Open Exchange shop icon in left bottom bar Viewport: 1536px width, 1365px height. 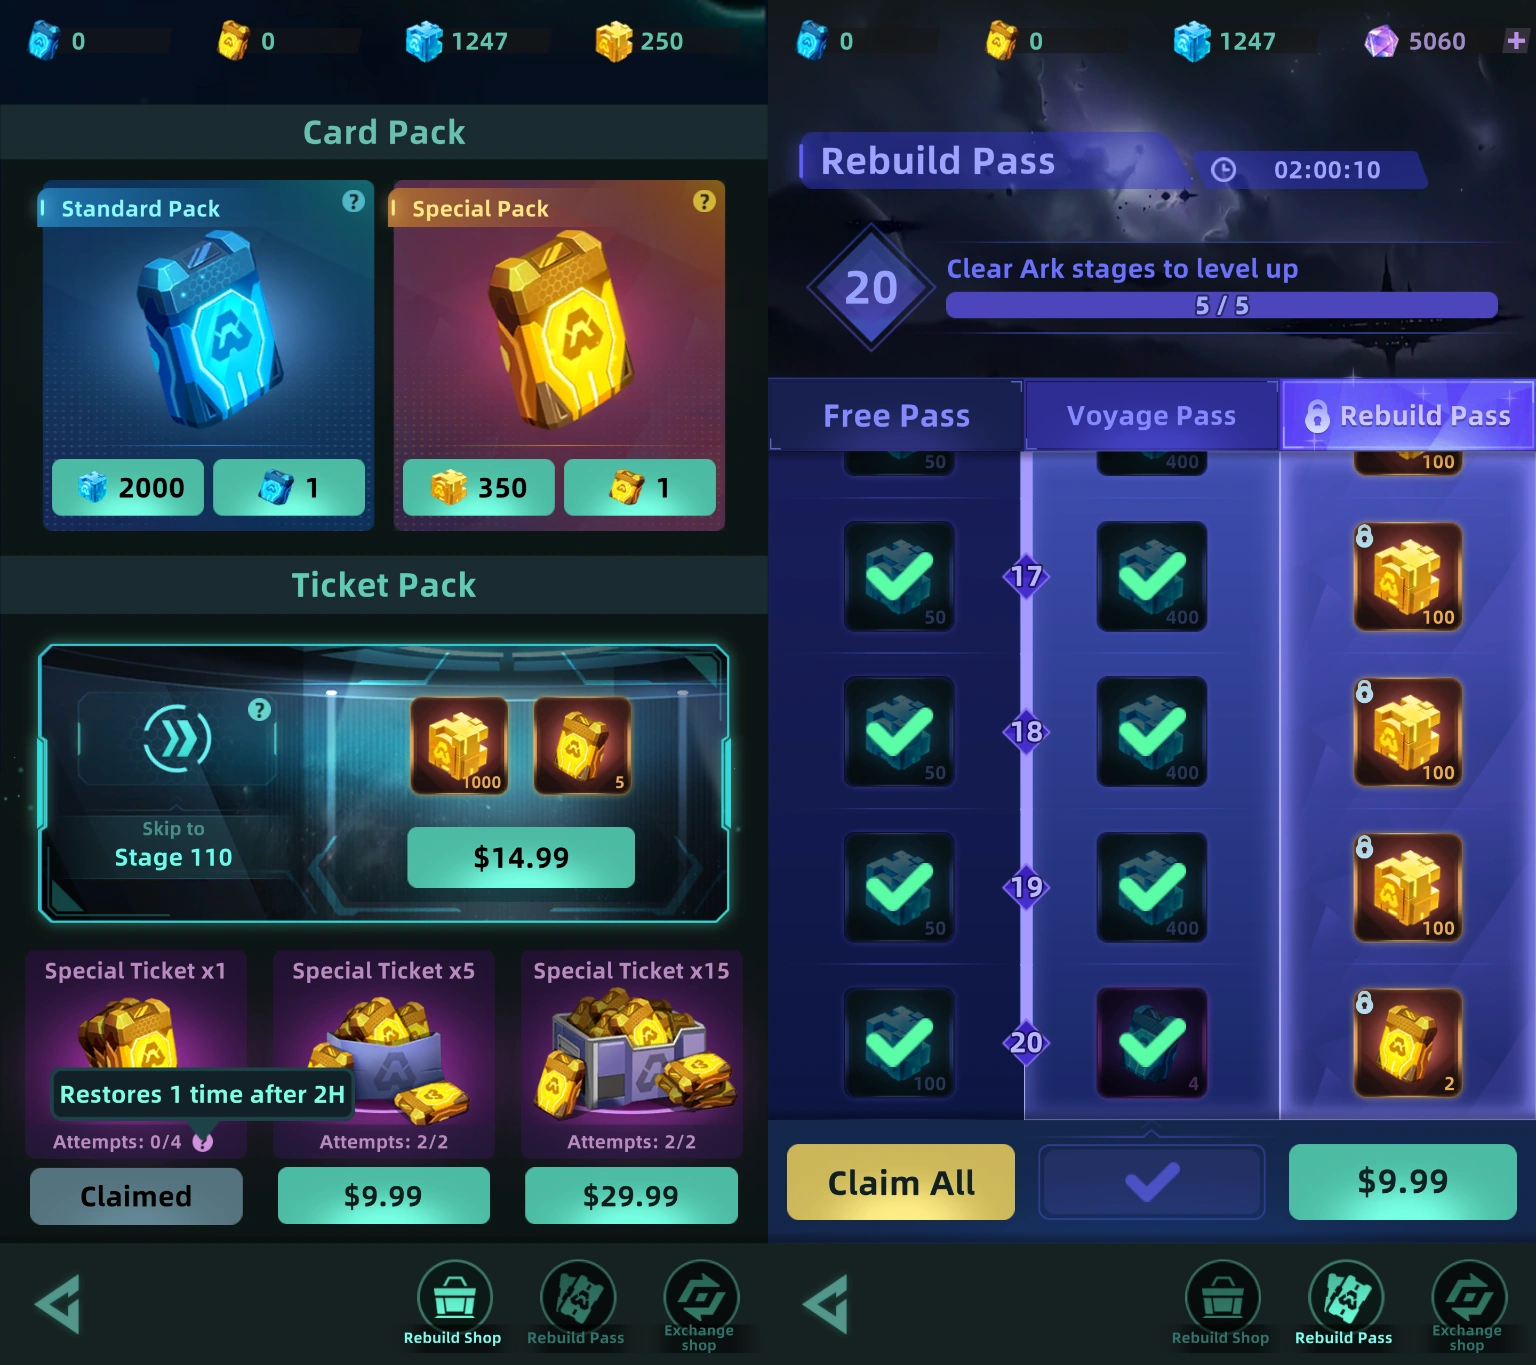tap(699, 1305)
